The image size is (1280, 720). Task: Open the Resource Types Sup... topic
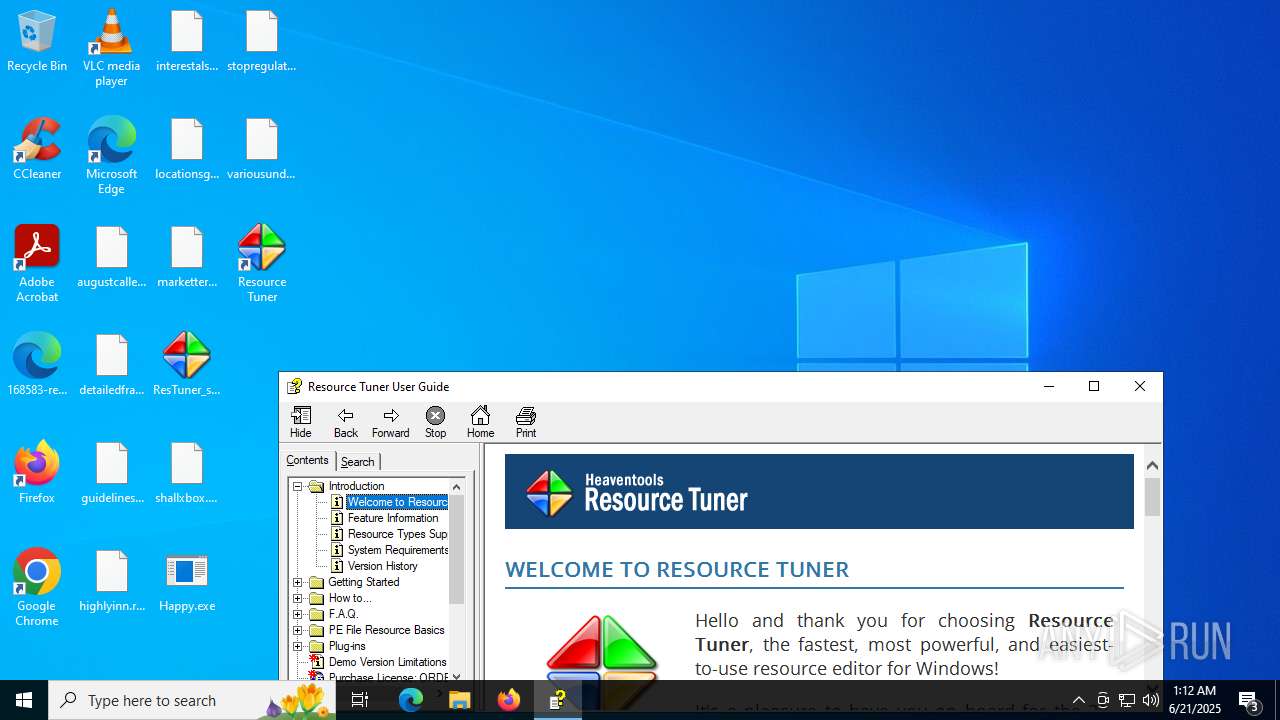coord(397,534)
